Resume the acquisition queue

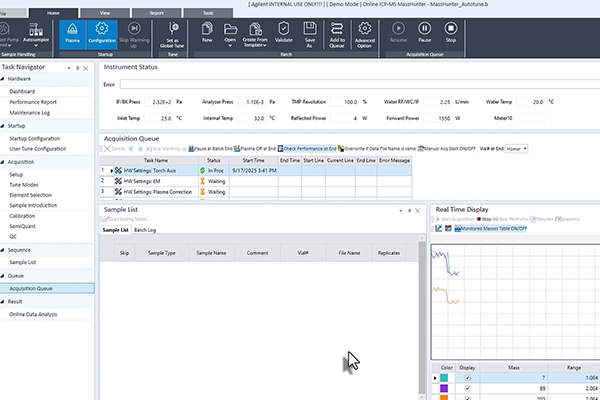[x=398, y=33]
